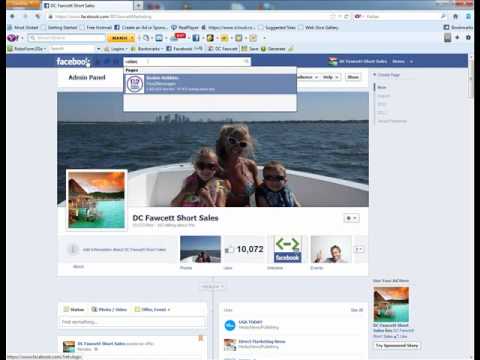The width and height of the screenshot is (480, 360).
Task: Open the RoboForm toolbar menu
Action: point(27,49)
